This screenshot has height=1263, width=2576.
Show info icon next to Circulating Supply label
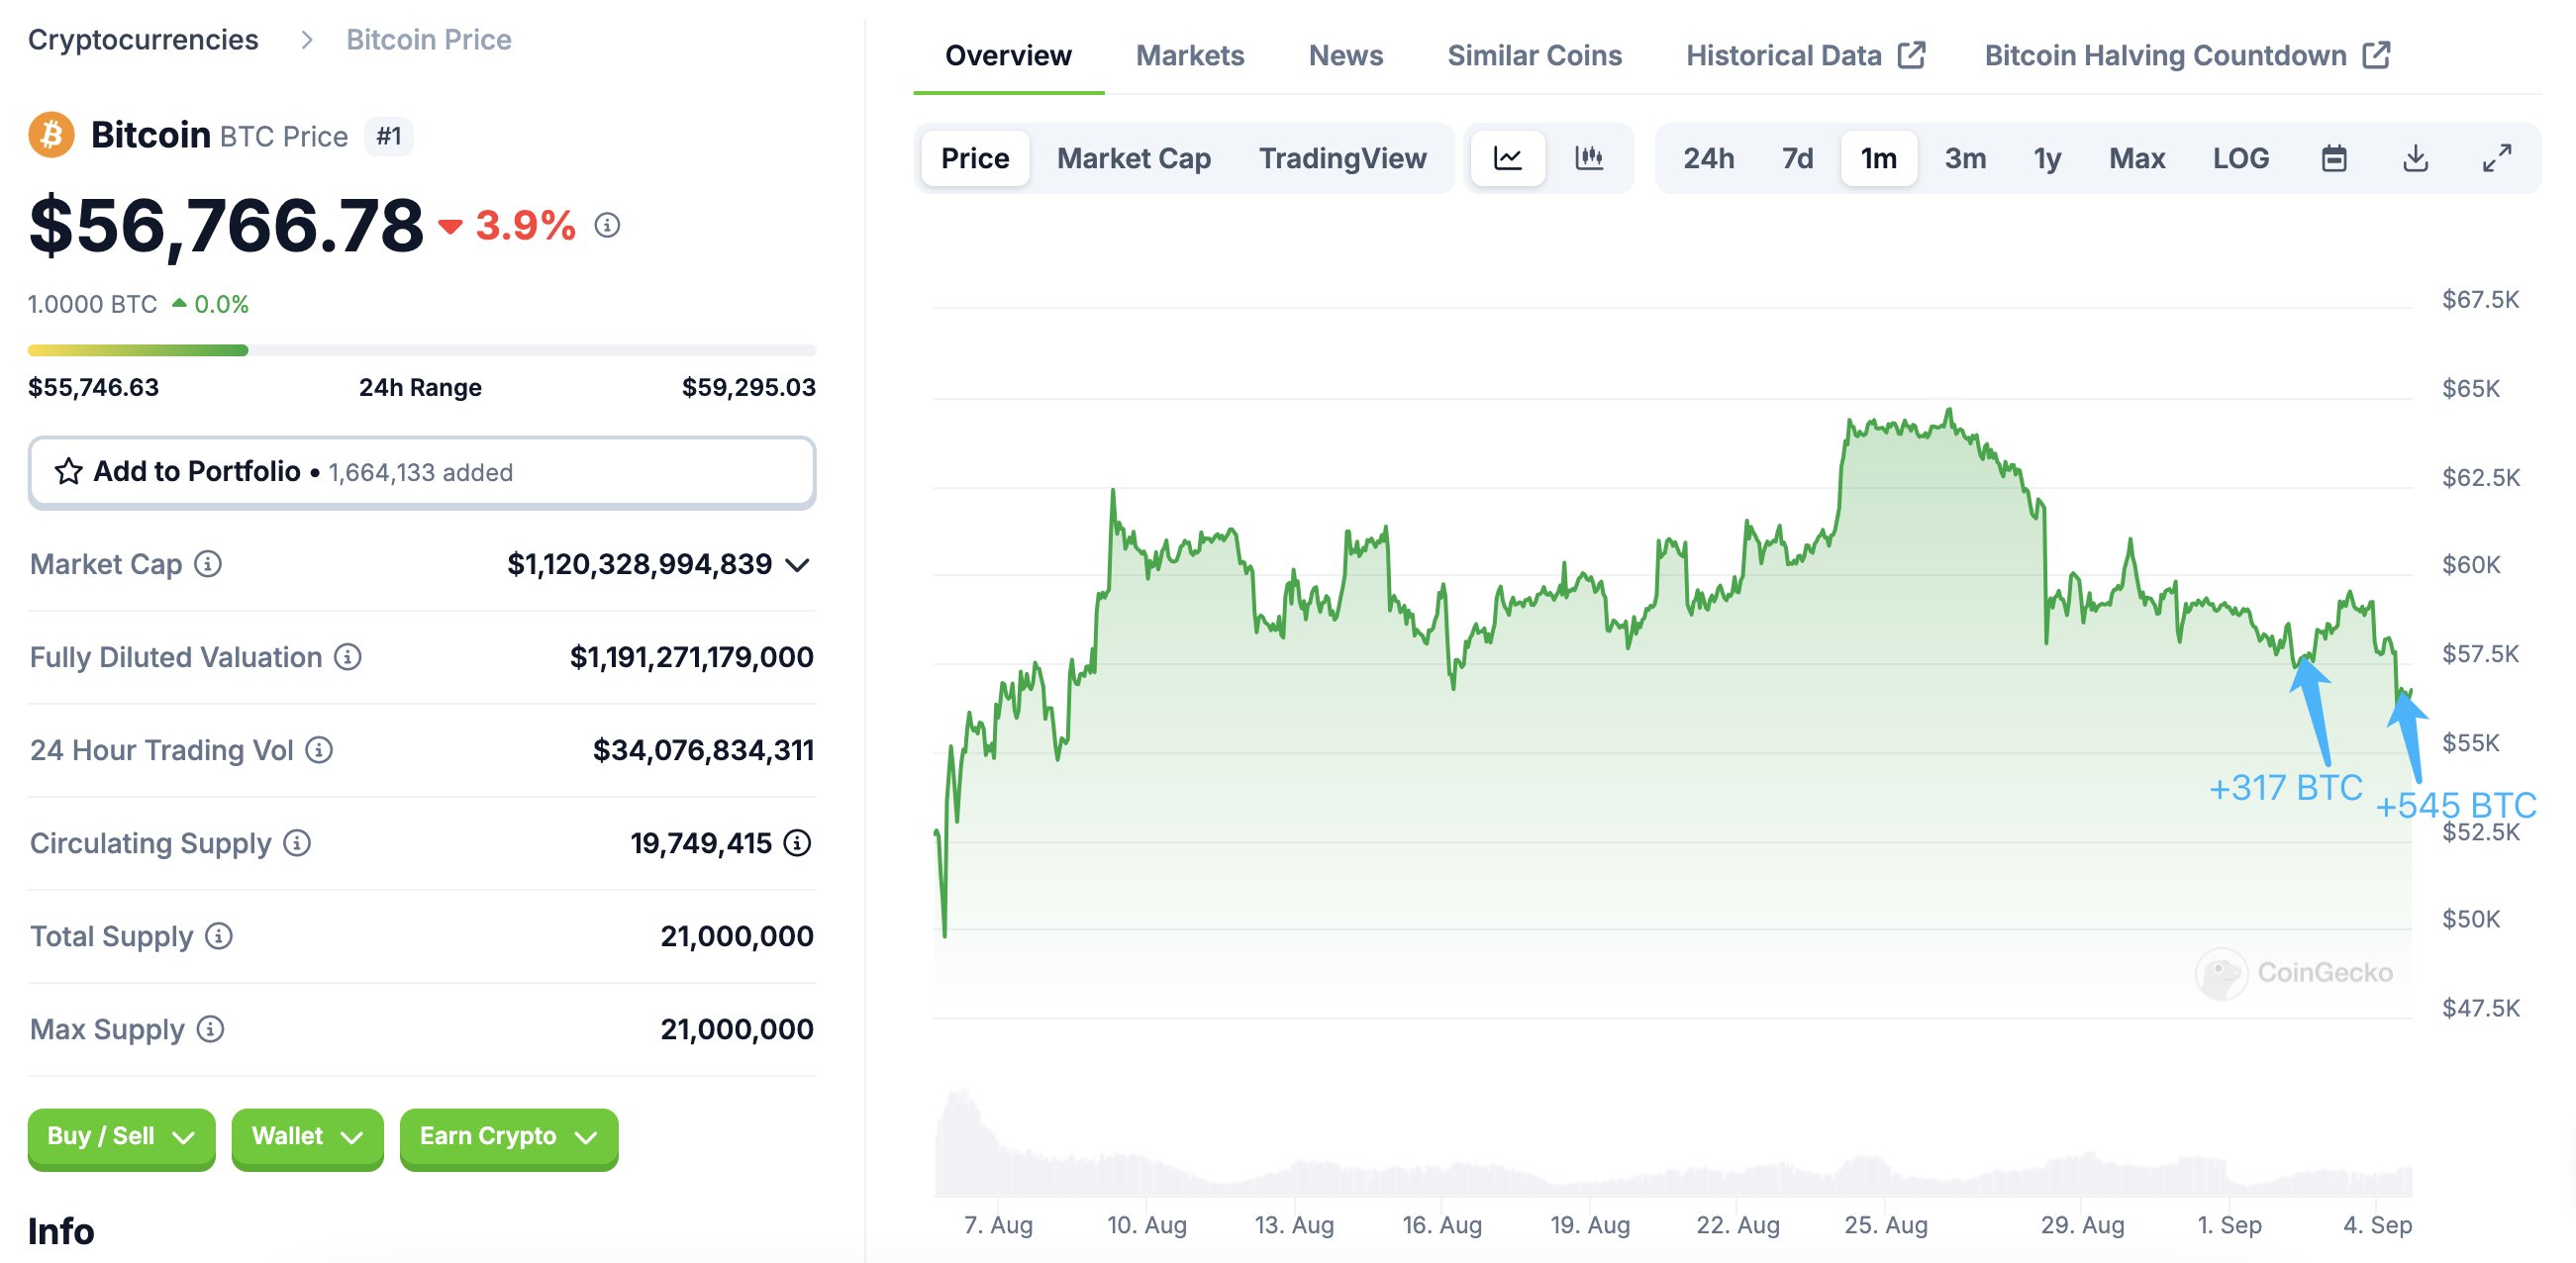pos(297,843)
